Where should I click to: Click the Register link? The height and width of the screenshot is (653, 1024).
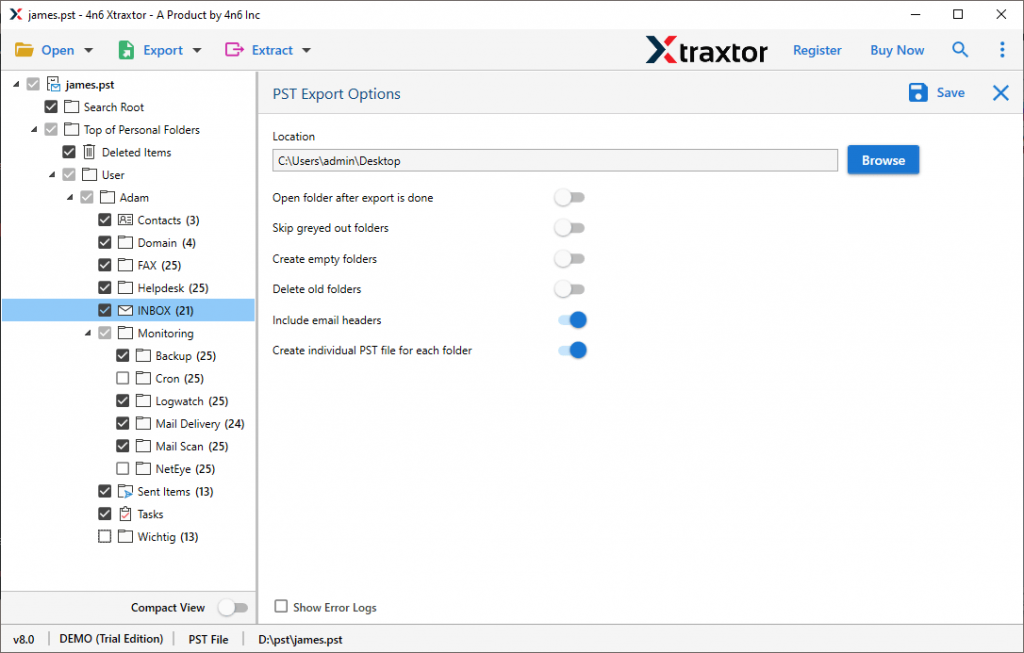coord(817,49)
